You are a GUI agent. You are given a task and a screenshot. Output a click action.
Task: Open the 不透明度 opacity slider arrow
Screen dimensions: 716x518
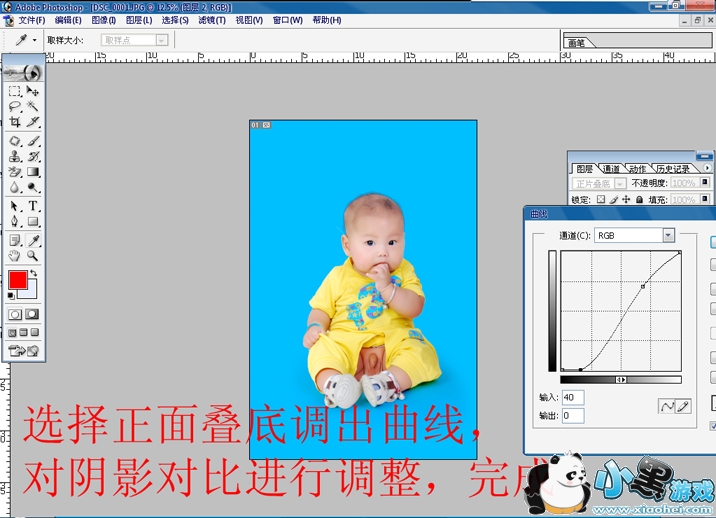click(x=705, y=183)
